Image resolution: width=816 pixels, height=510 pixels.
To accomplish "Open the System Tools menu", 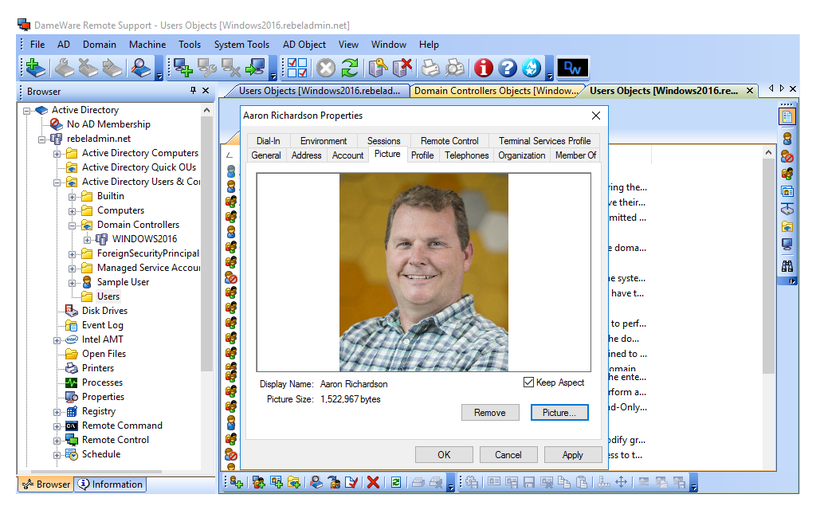I will pyautogui.click(x=241, y=45).
